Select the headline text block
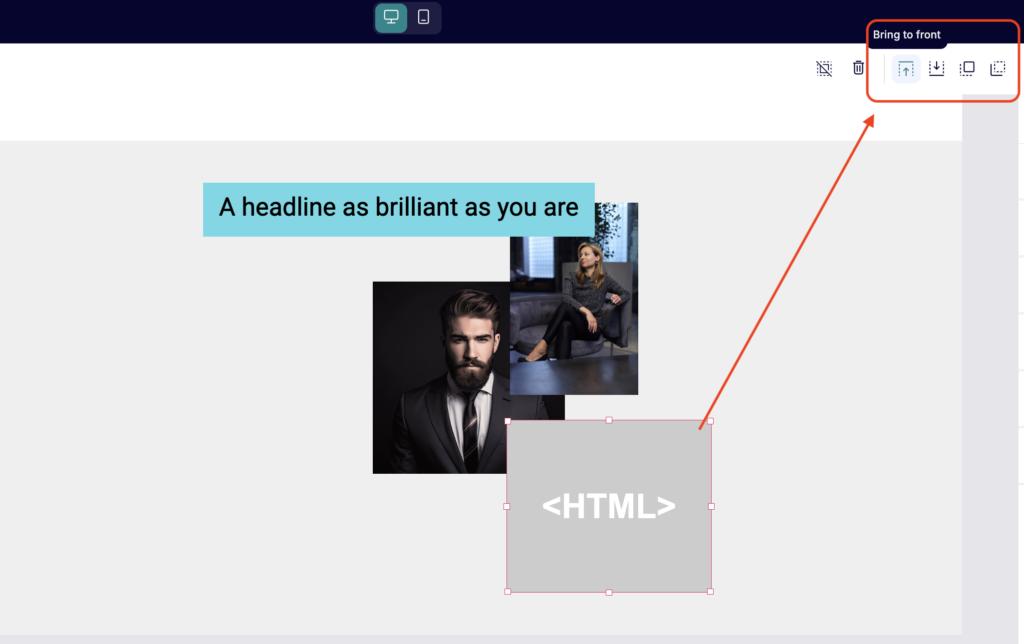The image size is (1024, 644). point(398,209)
